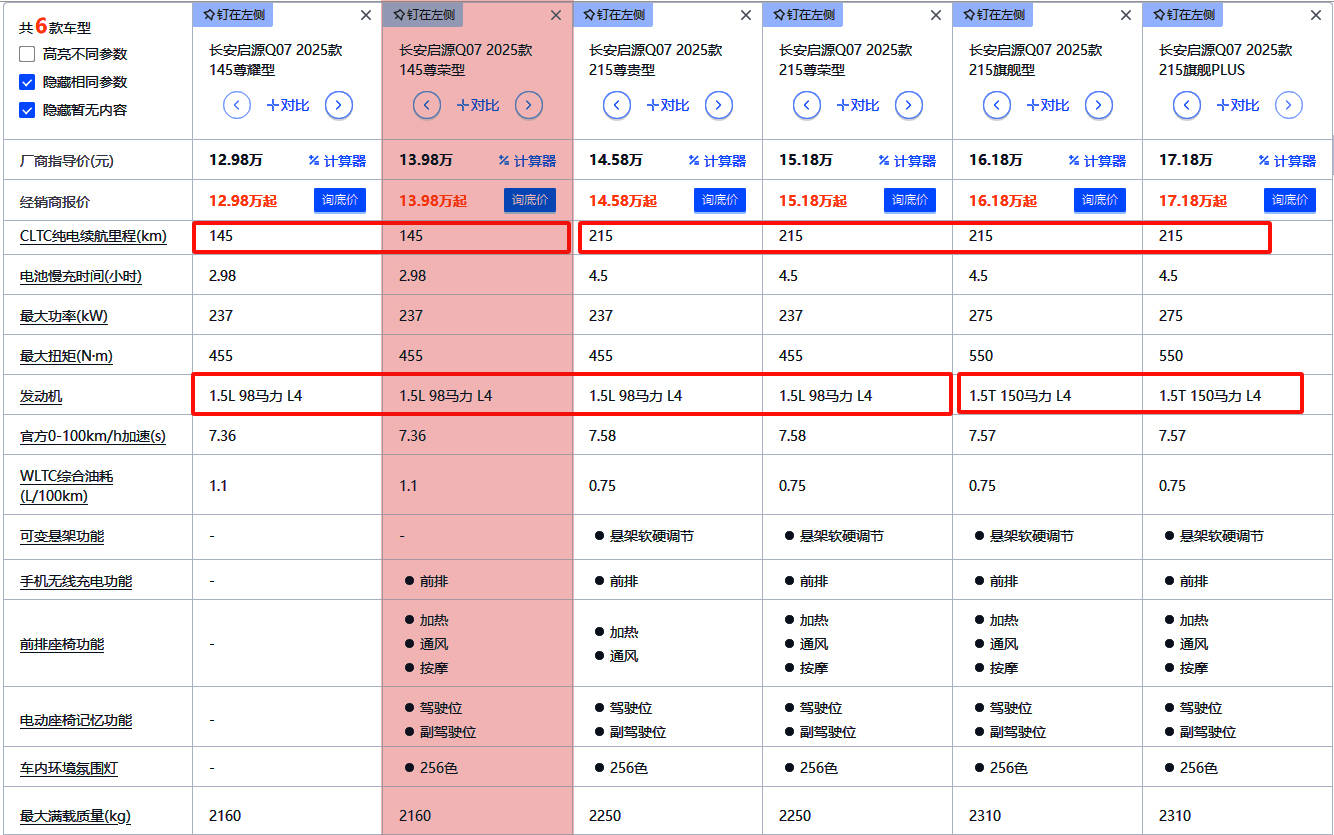Remove the 215尊荣型 column with X
The width and height of the screenshot is (1334, 835).
(936, 15)
